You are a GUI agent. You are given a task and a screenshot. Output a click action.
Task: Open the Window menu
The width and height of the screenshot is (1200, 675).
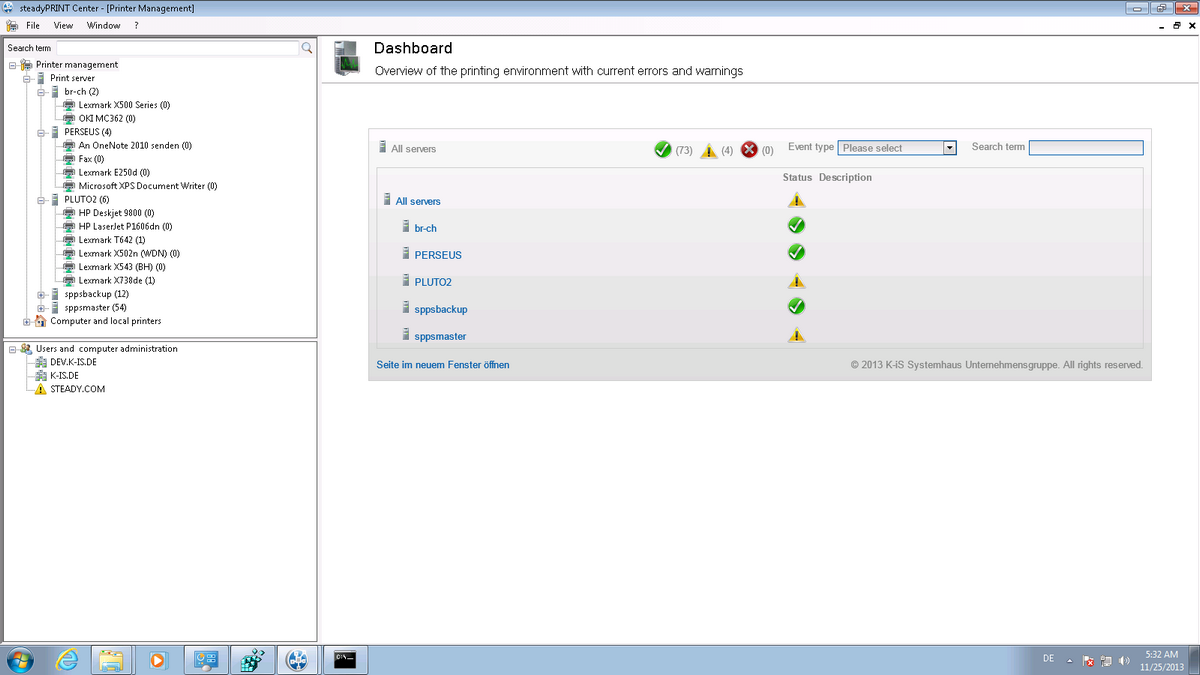[103, 25]
